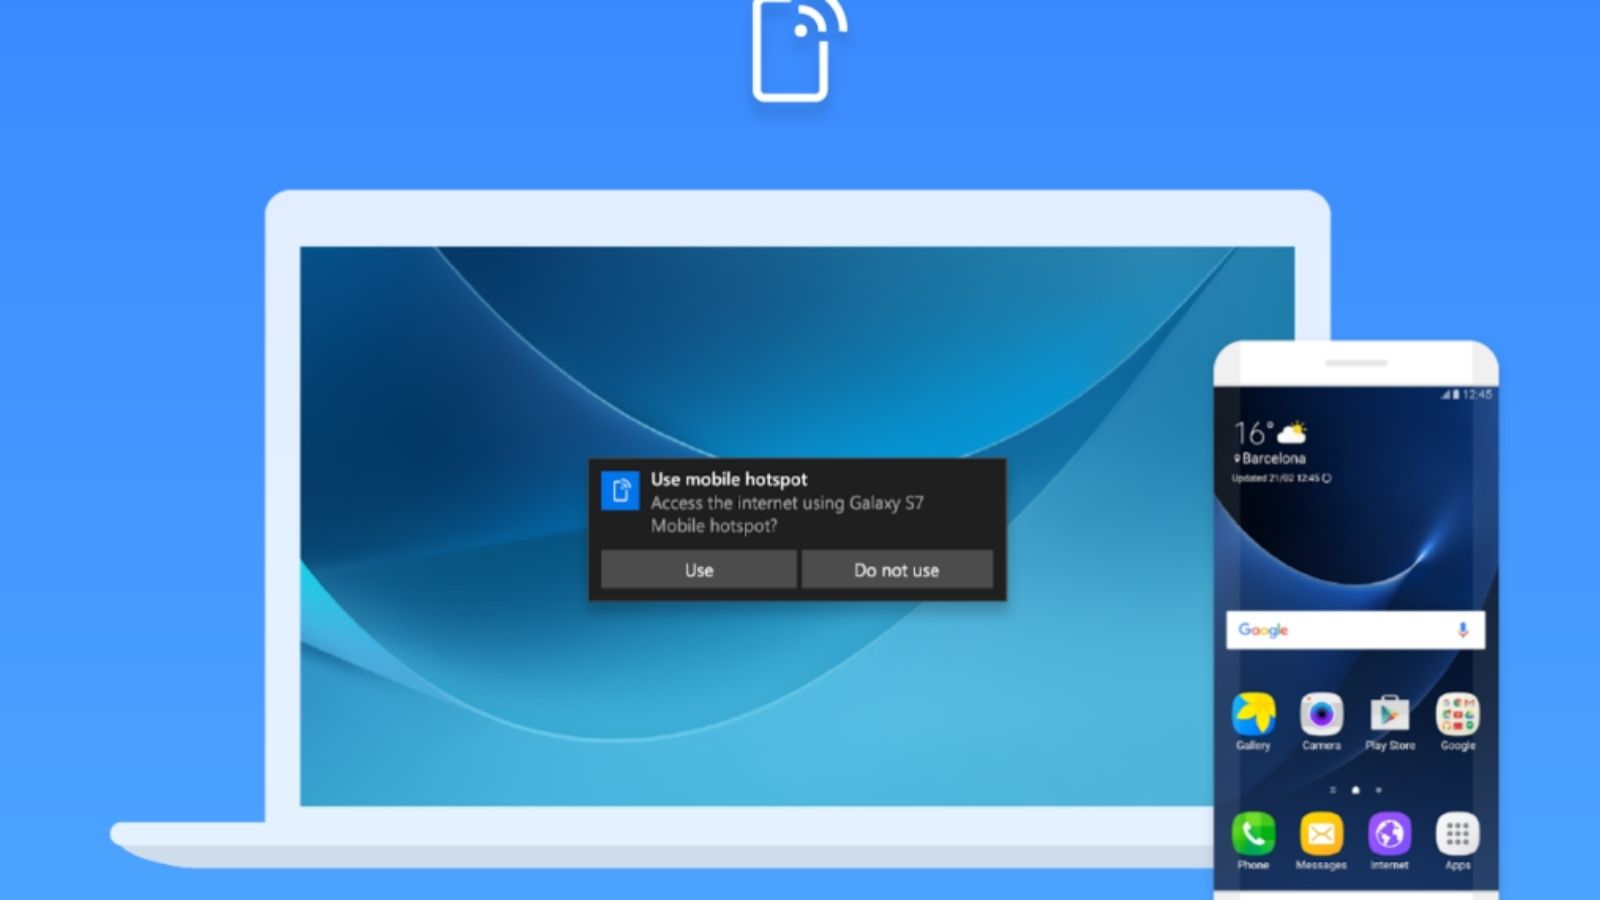This screenshot has width=1600, height=900.
Task: Click the Use mobile hotspot notification title
Action: pyautogui.click(x=728, y=479)
